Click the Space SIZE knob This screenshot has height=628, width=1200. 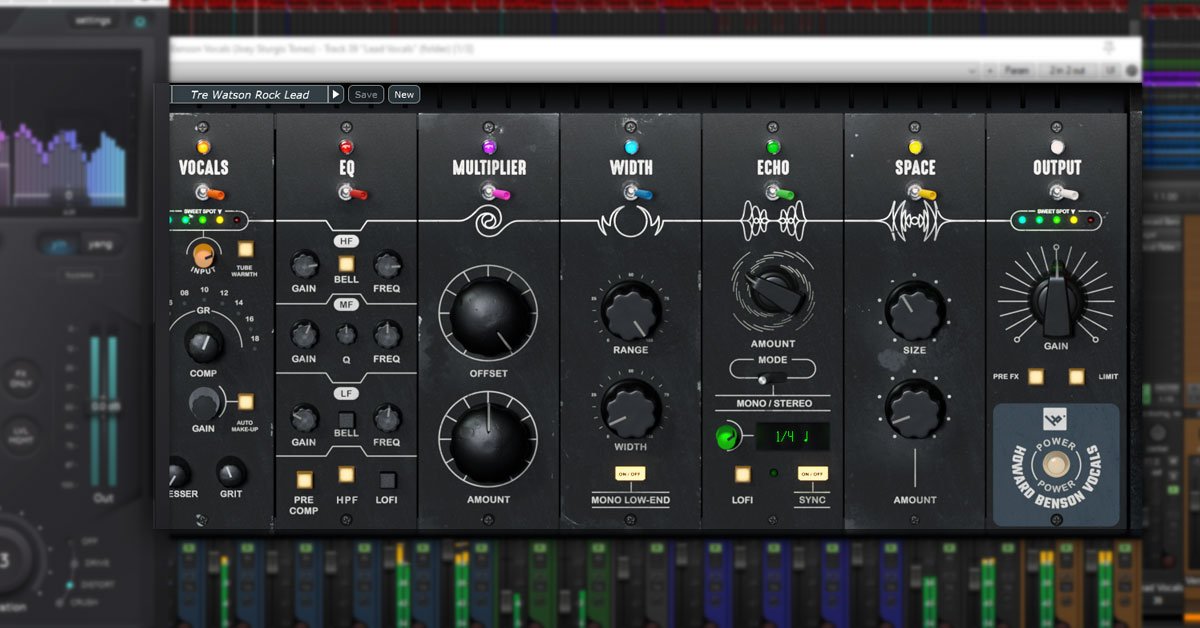pyautogui.click(x=915, y=311)
